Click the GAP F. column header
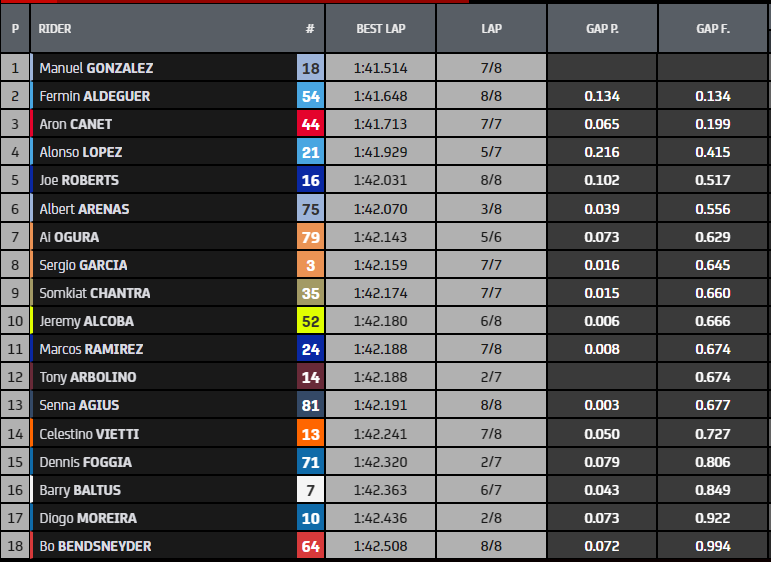Image resolution: width=771 pixels, height=562 pixels. coord(713,29)
